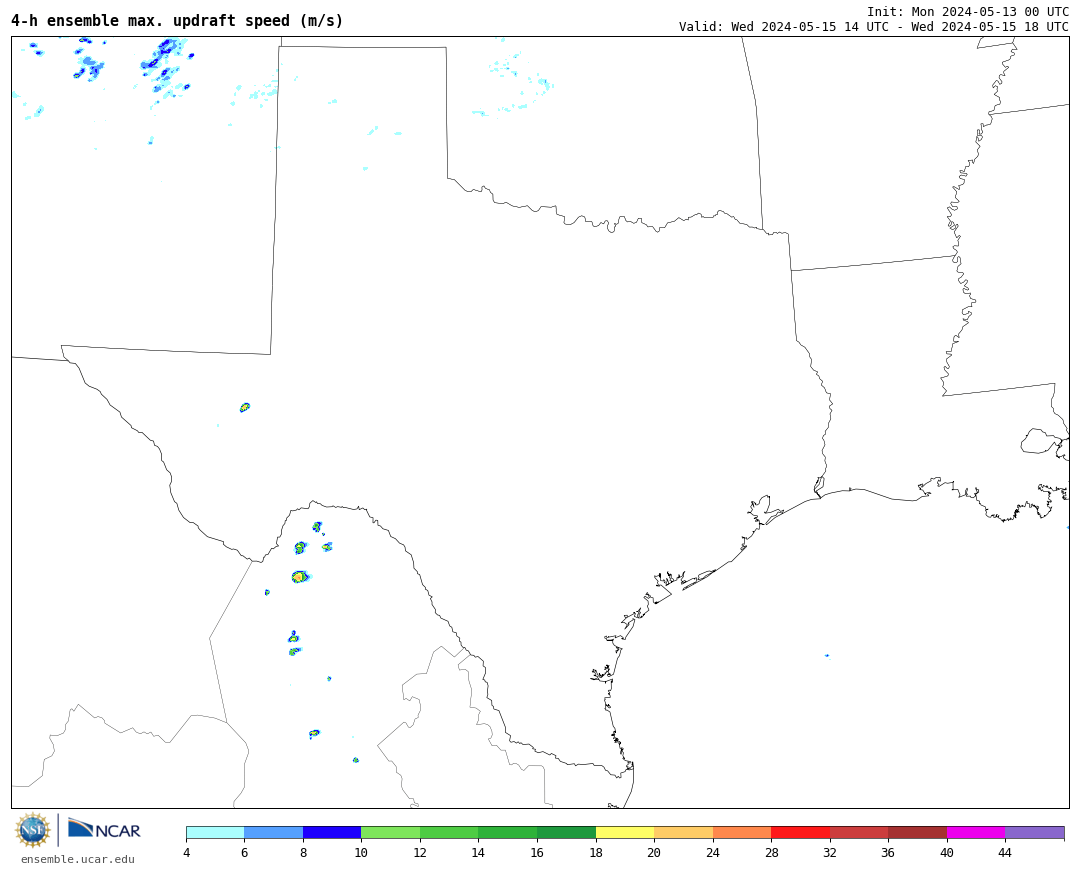
Task: Click the red 32-36 color swatch
Action: pyautogui.click(x=859, y=832)
